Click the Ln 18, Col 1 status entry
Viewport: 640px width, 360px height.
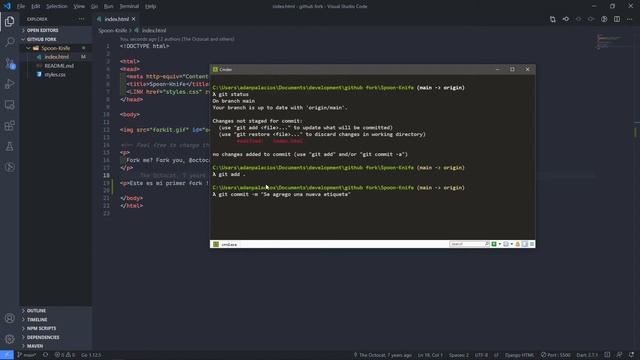(430, 355)
